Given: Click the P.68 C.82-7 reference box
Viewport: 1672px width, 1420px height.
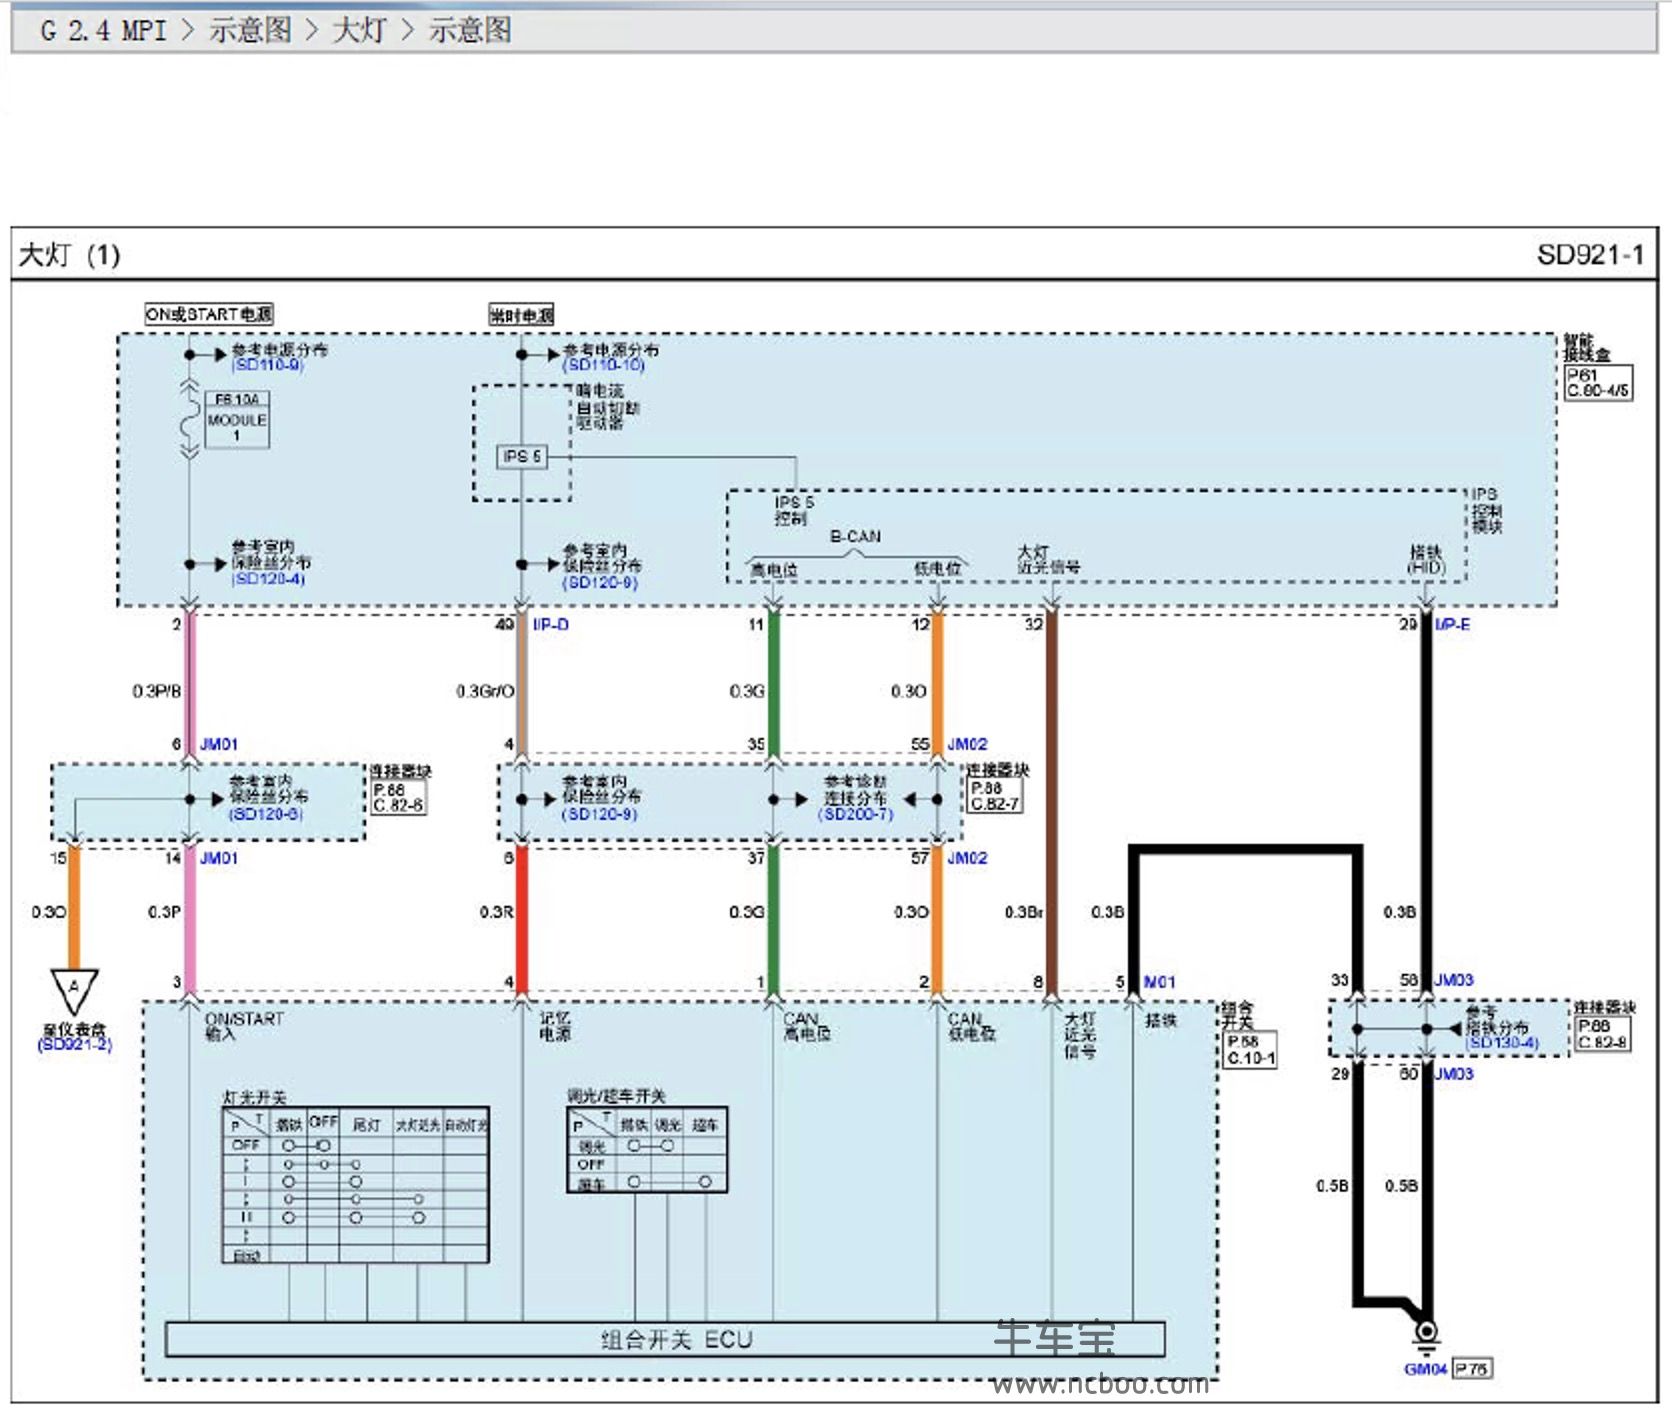Looking at the screenshot, I should (995, 795).
